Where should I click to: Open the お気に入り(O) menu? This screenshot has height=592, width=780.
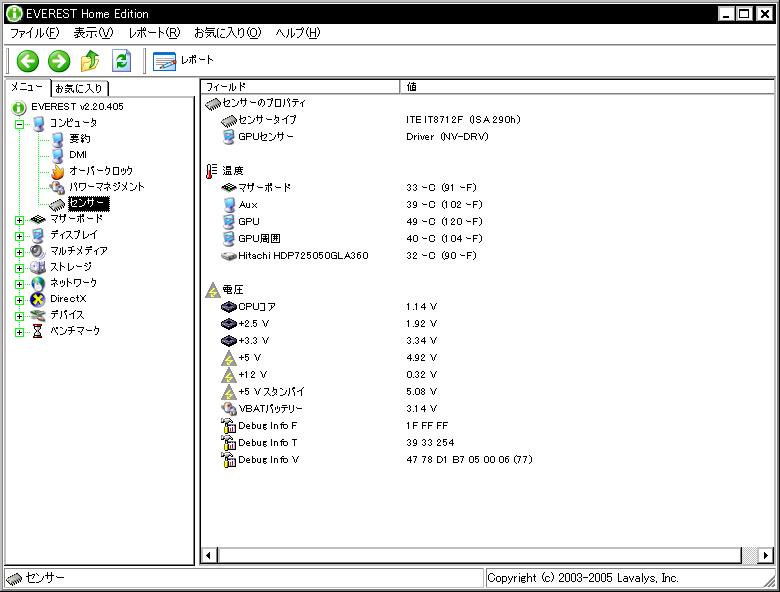tap(227, 33)
